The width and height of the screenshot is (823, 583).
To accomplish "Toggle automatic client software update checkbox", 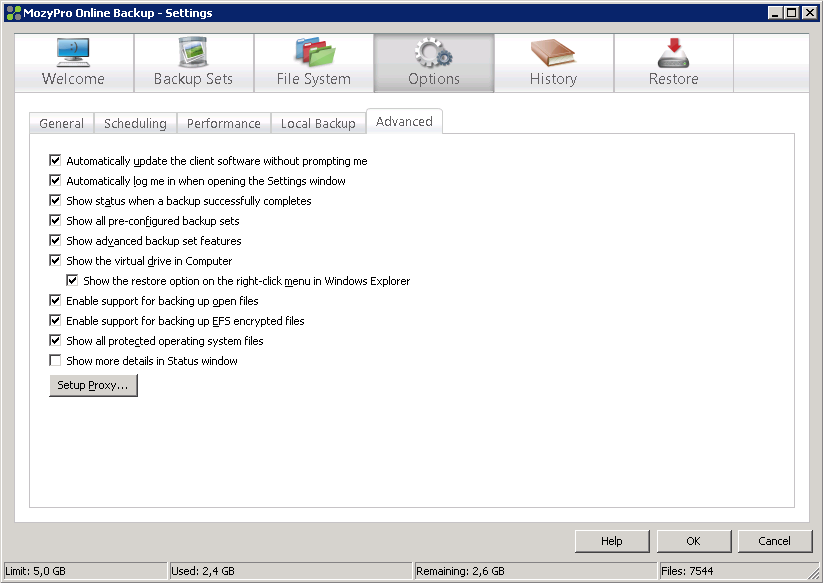I will pyautogui.click(x=55, y=161).
